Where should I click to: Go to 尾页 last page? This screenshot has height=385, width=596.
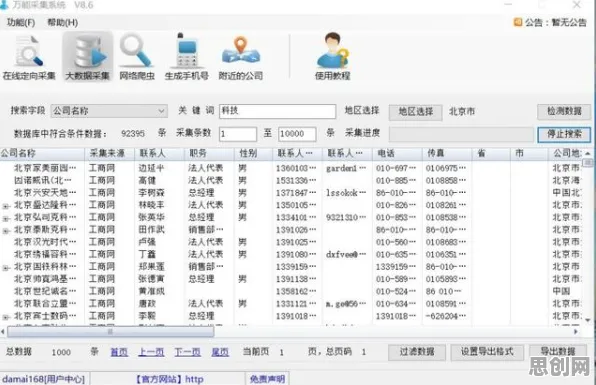tap(220, 352)
